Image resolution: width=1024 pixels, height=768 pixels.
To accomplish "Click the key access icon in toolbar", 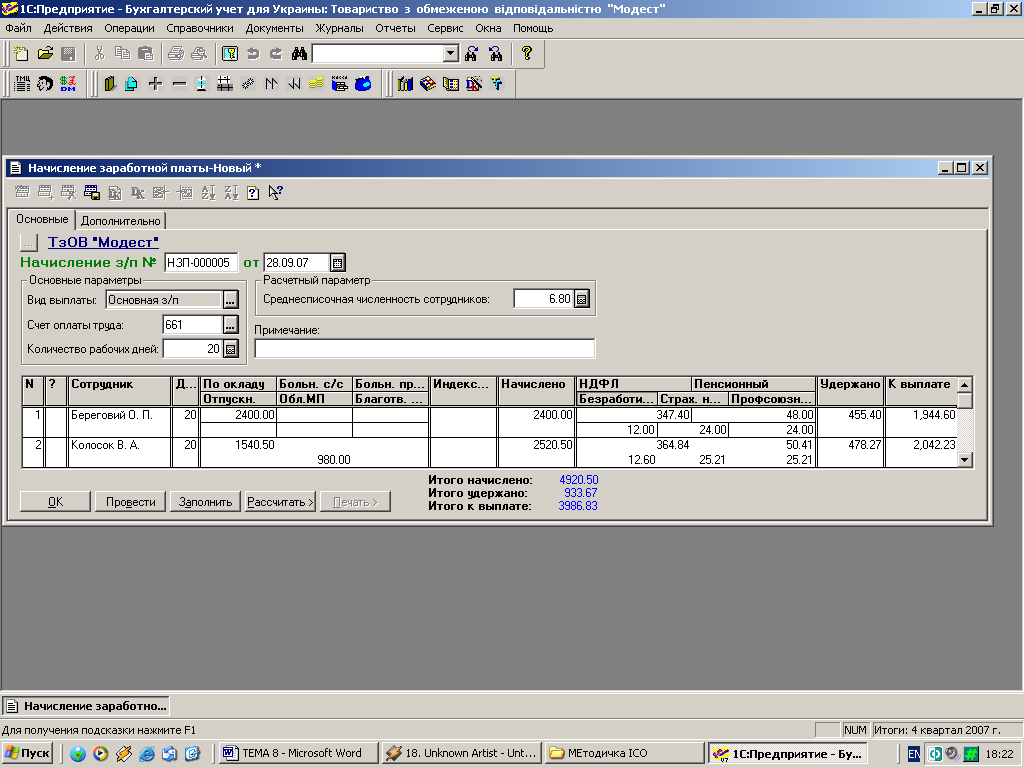I will [230, 54].
